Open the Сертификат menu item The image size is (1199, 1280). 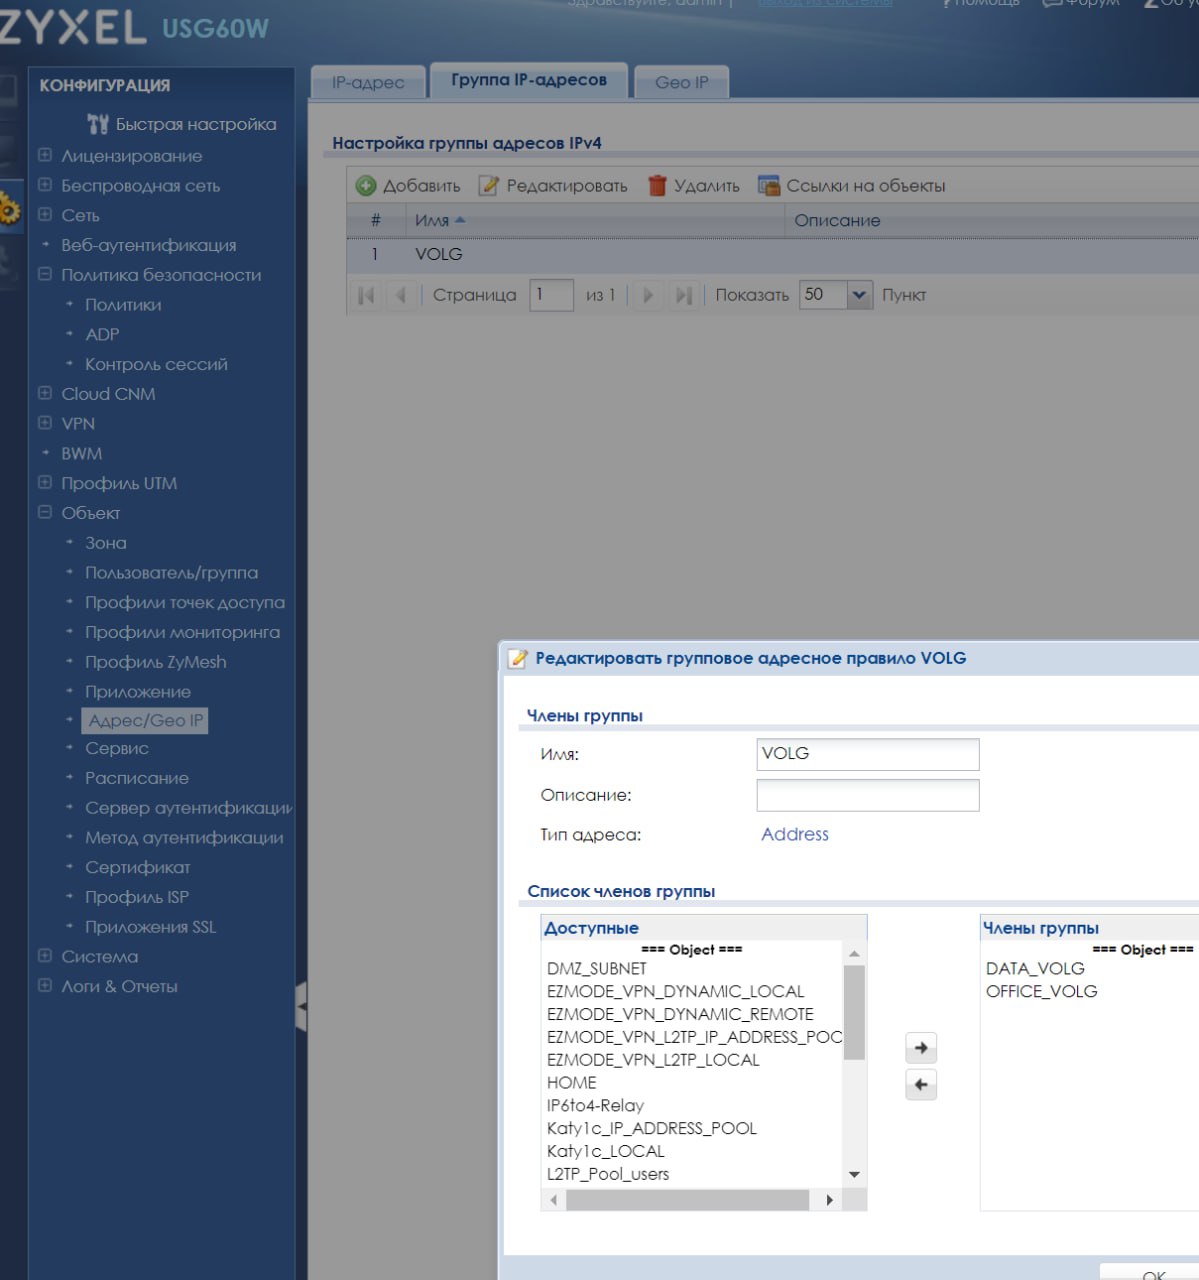[138, 867]
